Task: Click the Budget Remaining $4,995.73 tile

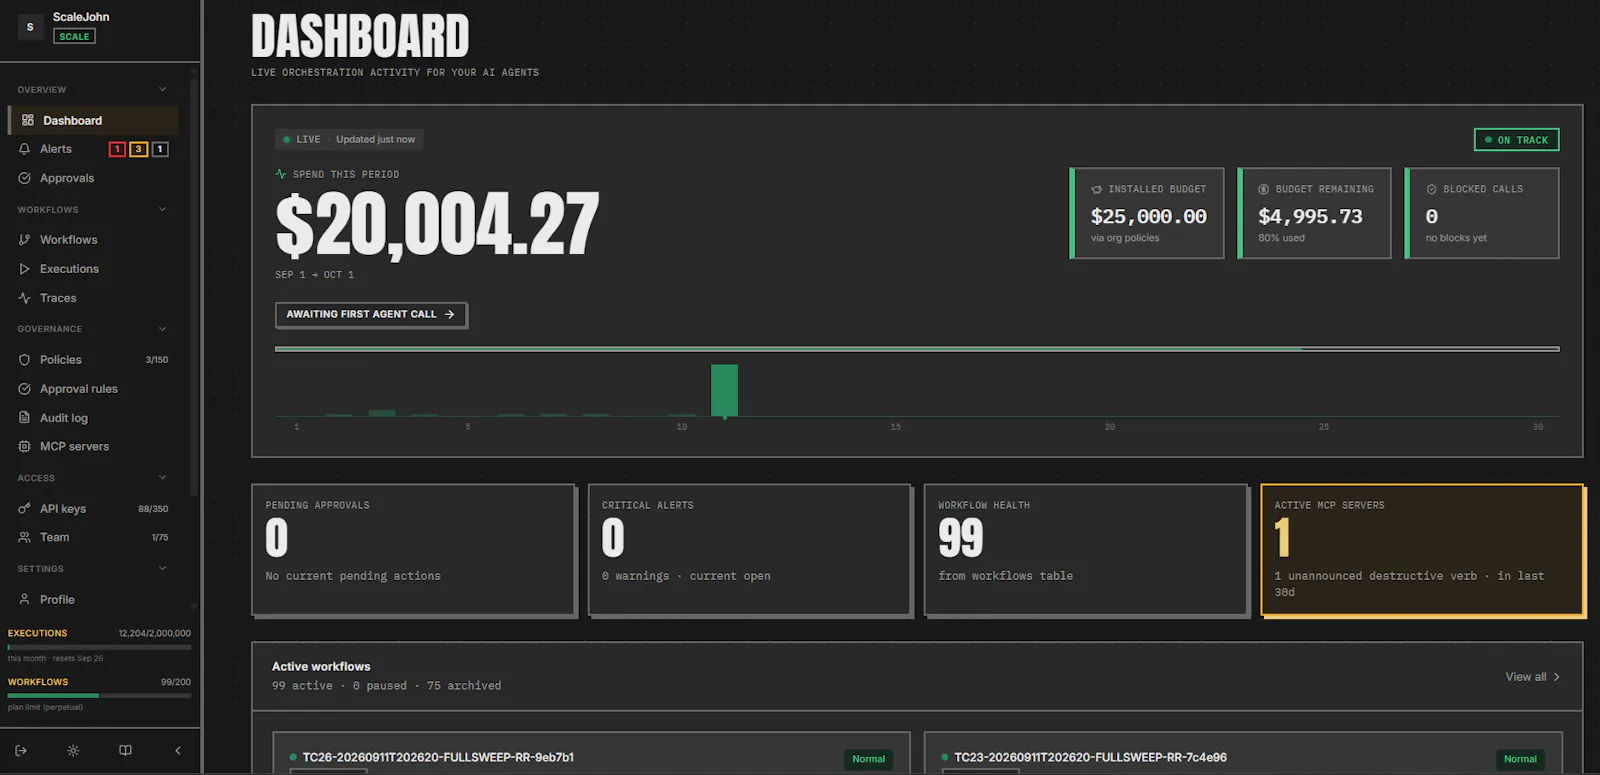Action: point(1314,213)
